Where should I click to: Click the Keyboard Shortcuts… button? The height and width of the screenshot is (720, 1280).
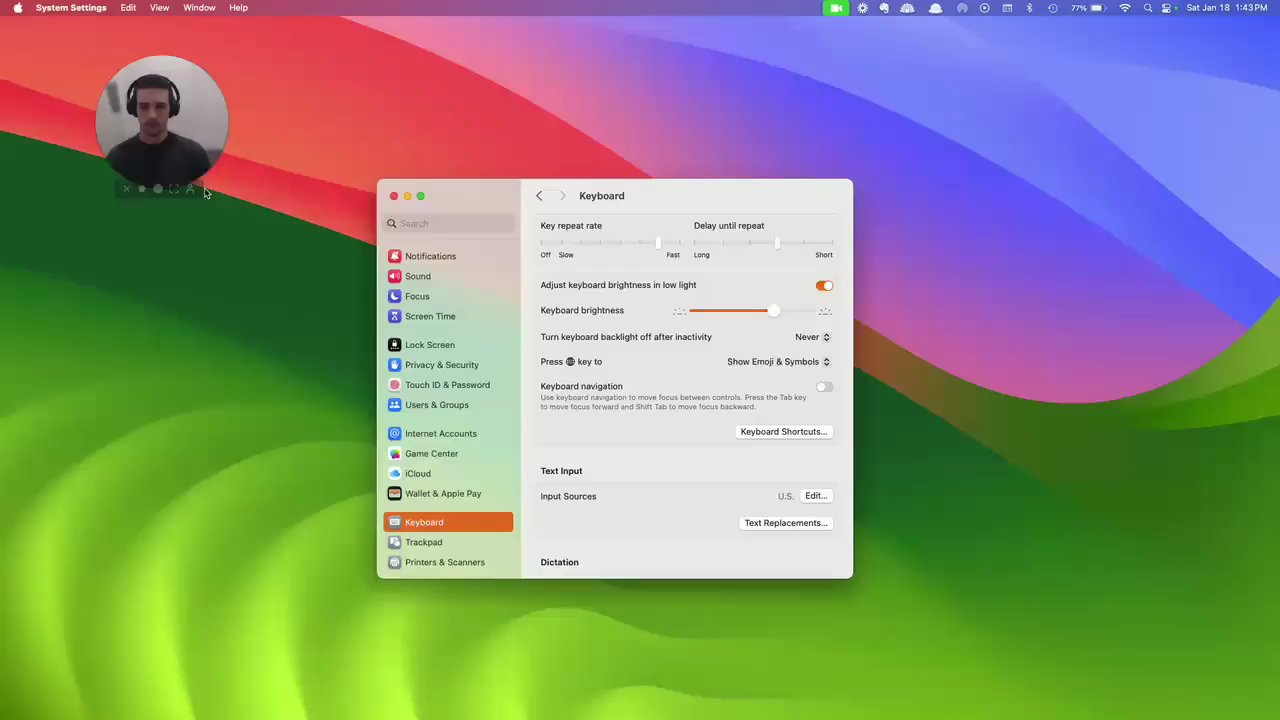(784, 432)
